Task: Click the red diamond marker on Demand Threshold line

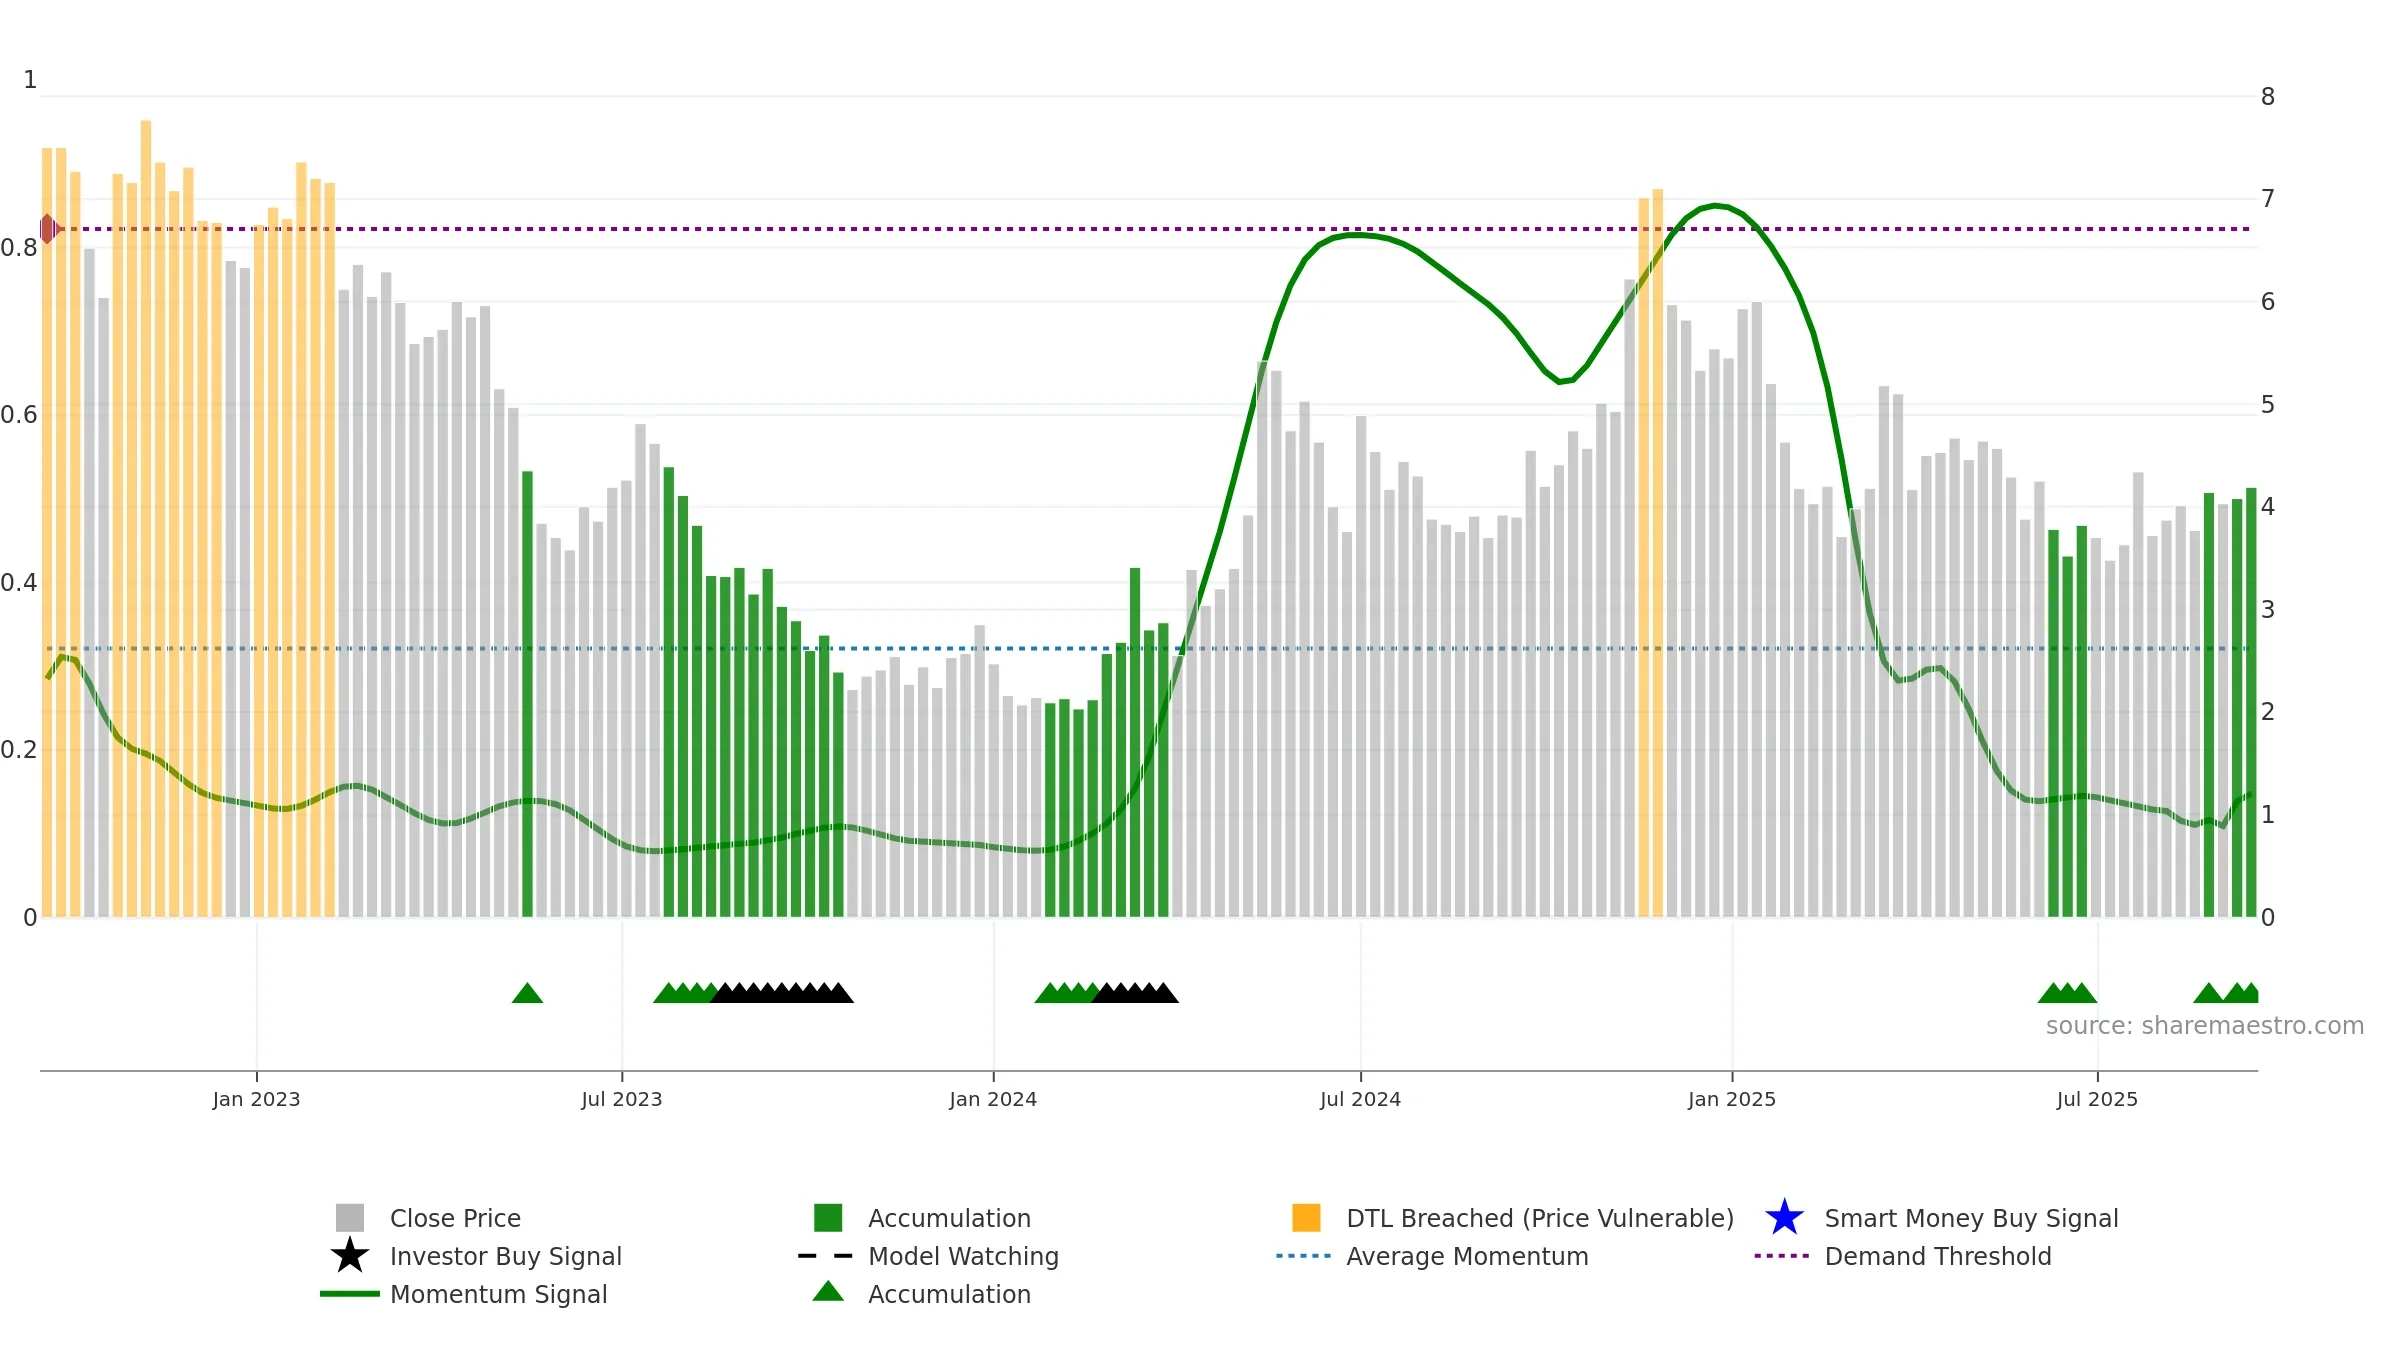Action: point(48,229)
